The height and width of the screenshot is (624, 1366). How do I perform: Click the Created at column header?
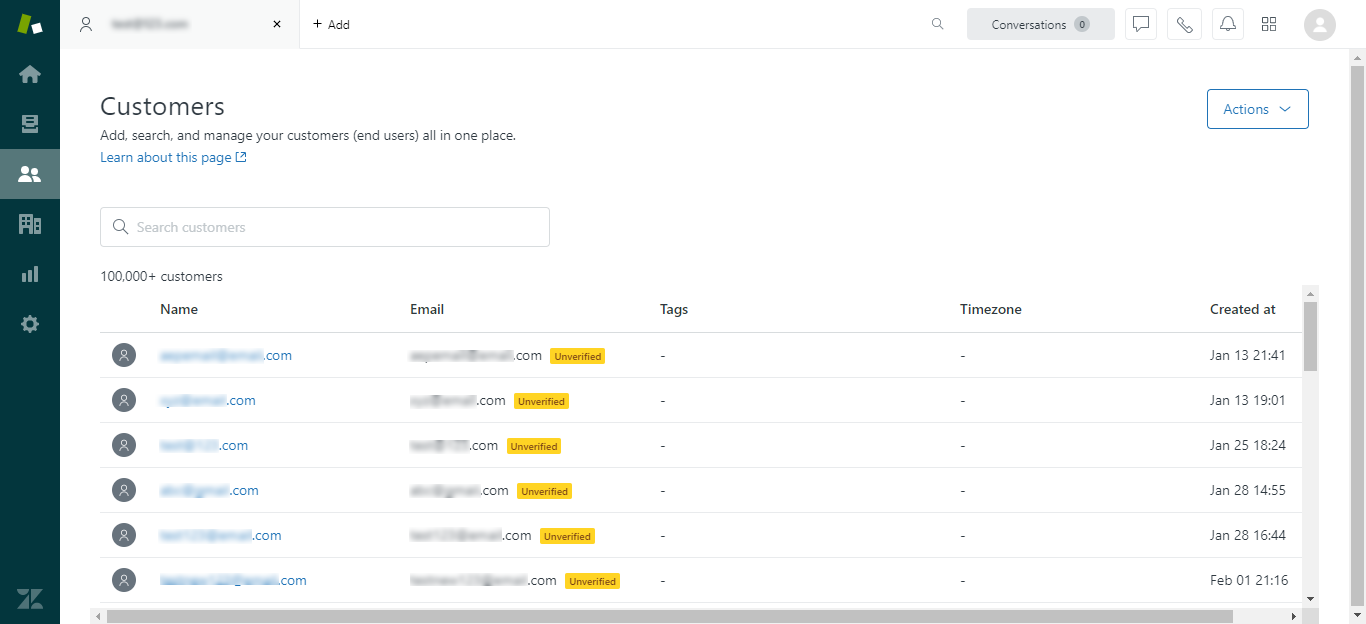[1242, 310]
